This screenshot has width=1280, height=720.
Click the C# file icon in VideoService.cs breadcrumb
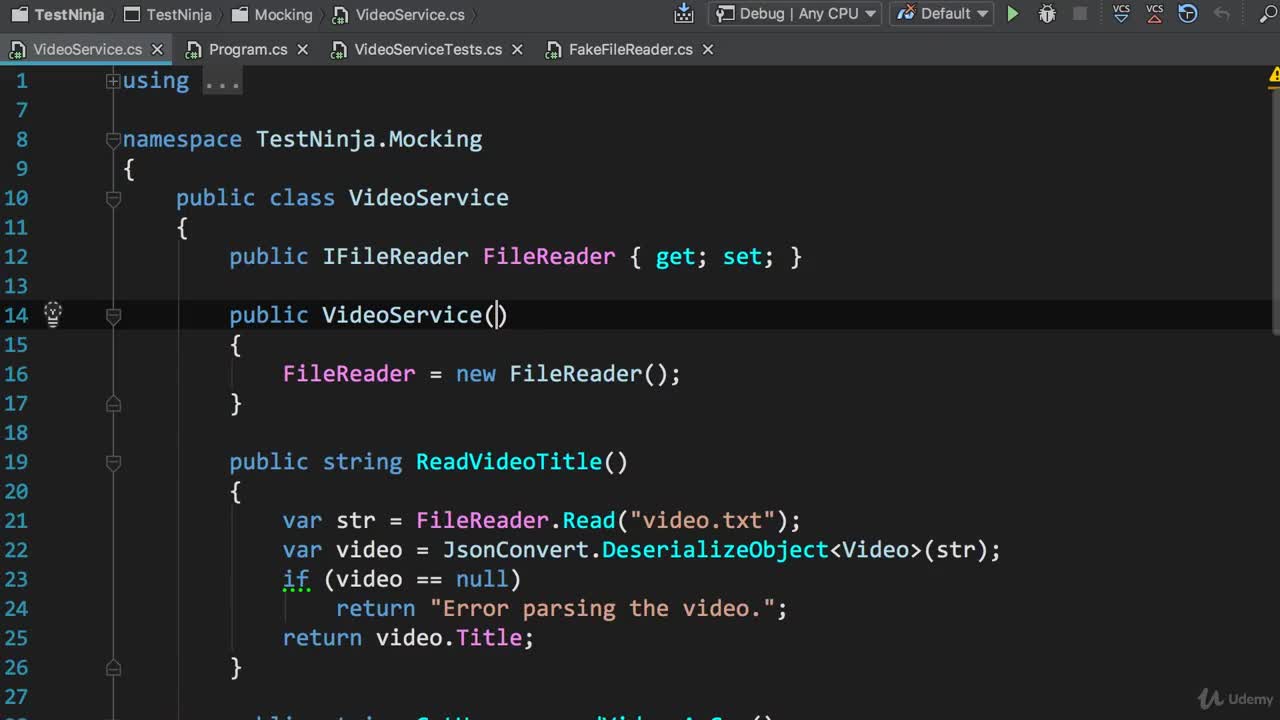point(341,15)
